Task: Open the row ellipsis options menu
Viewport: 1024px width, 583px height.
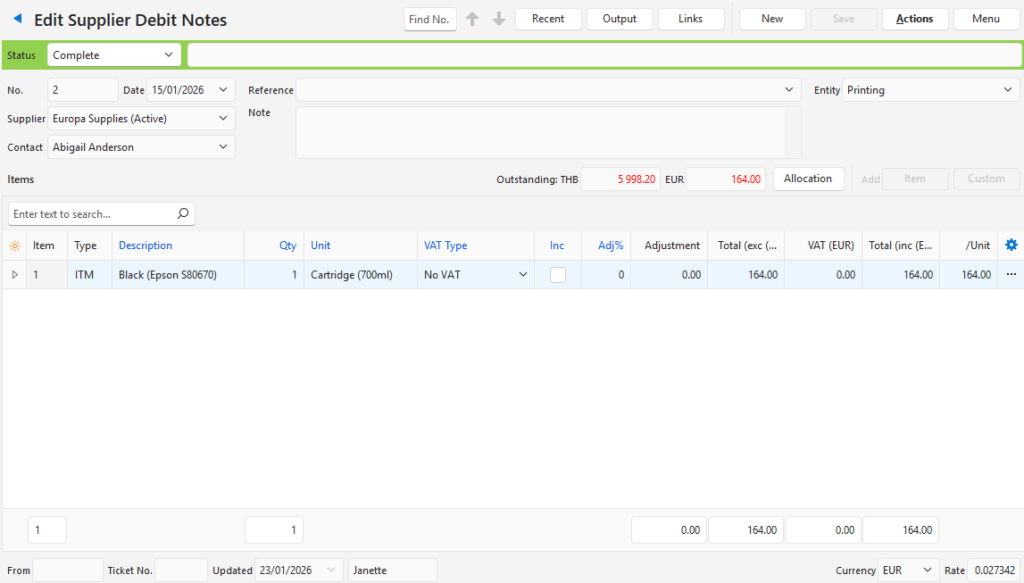Action: tap(1011, 274)
